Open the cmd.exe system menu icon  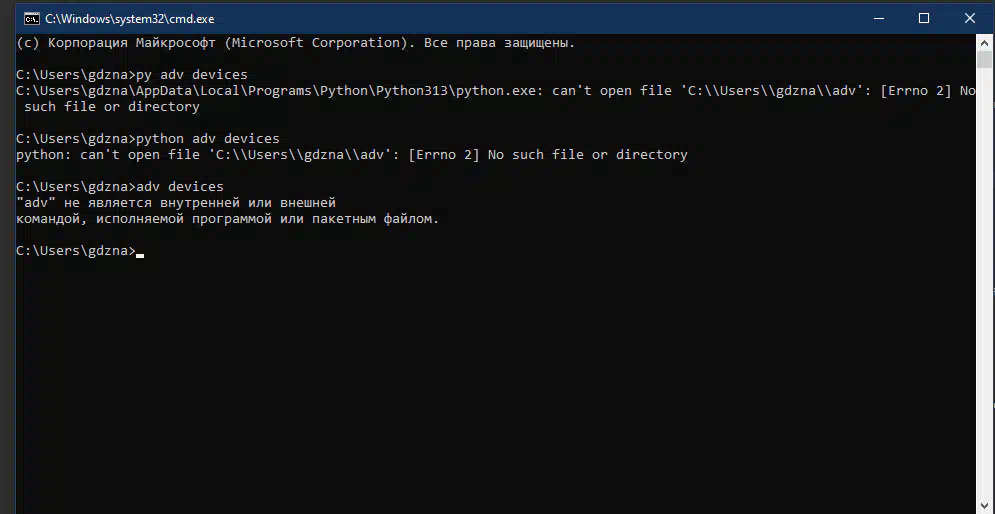(31, 19)
